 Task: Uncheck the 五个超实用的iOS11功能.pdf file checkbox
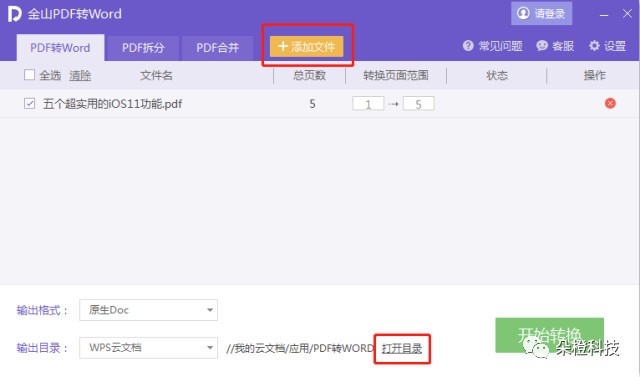tap(29, 104)
